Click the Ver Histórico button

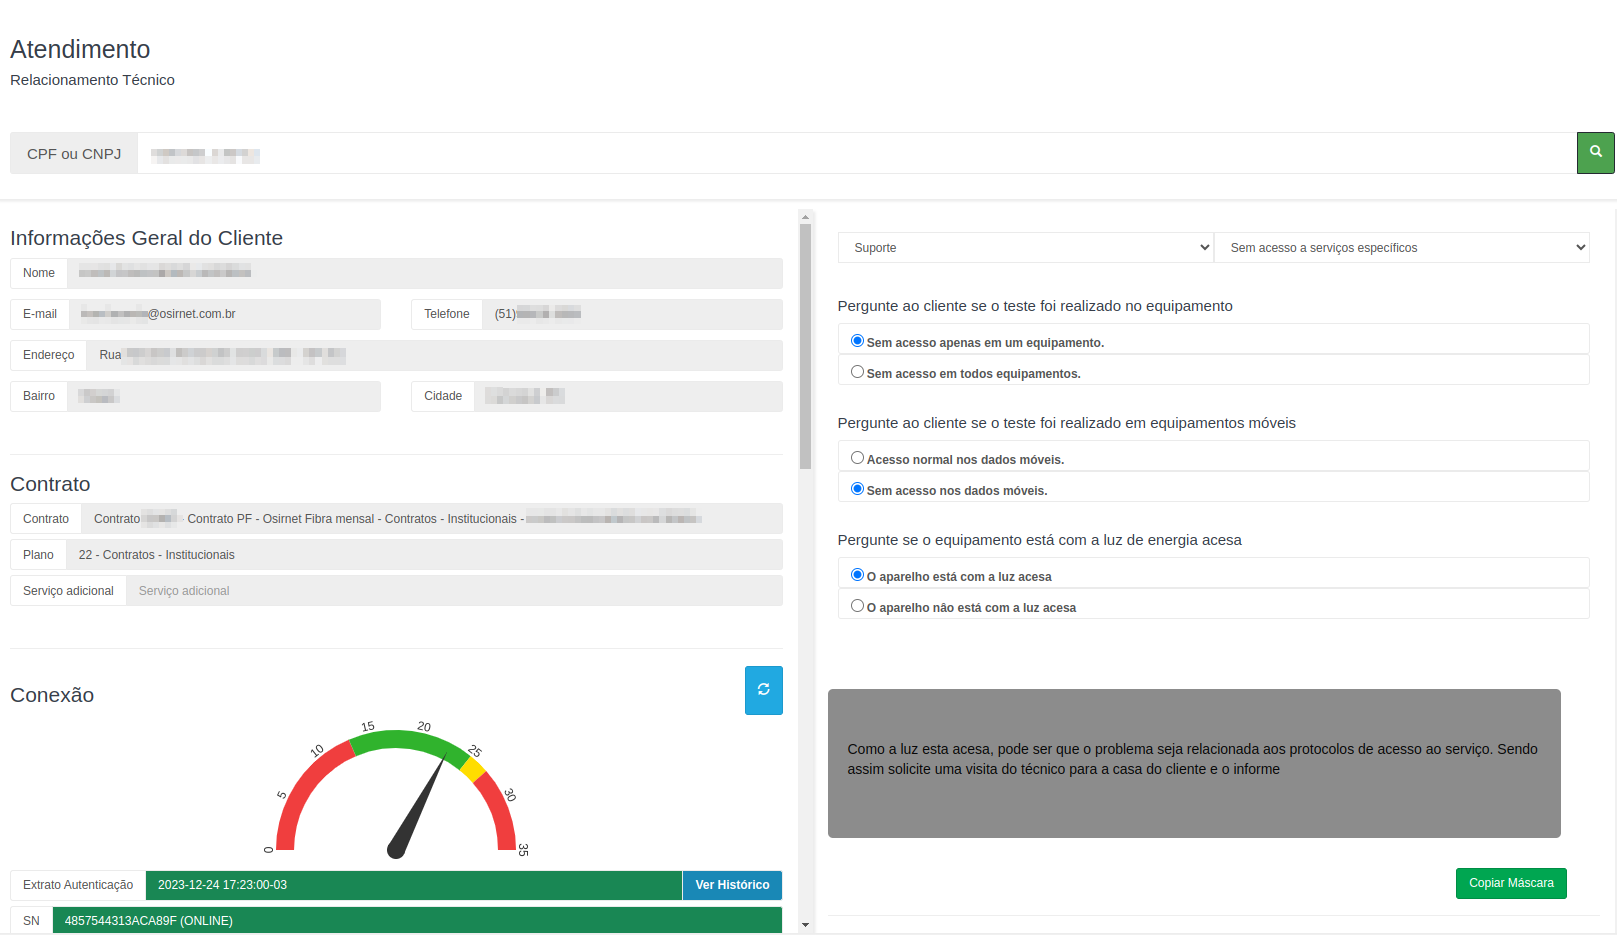click(732, 885)
